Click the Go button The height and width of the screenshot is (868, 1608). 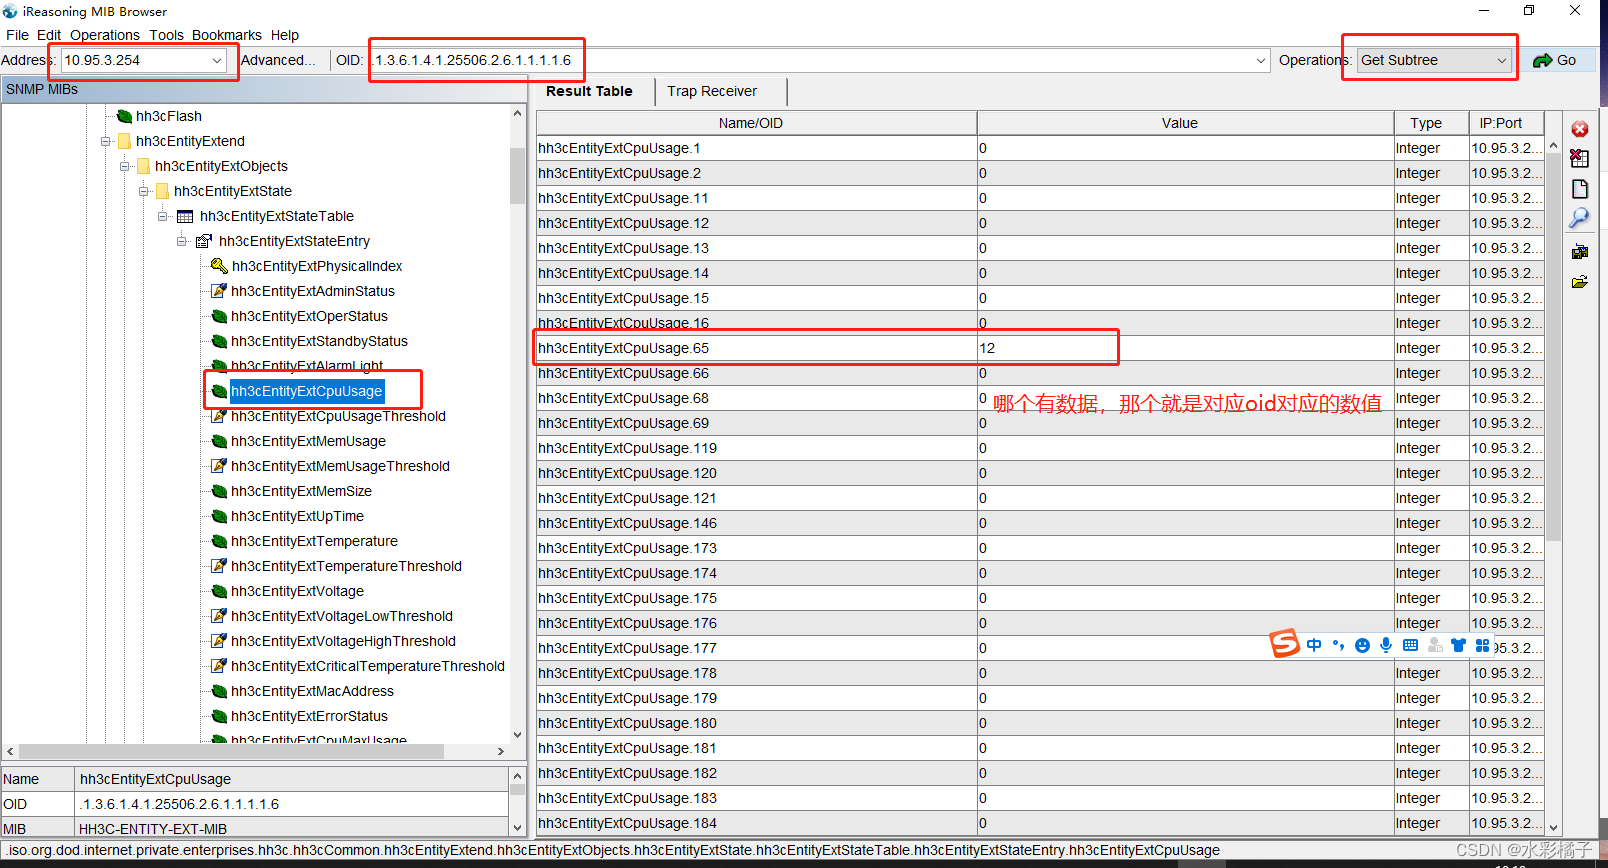[1555, 60]
